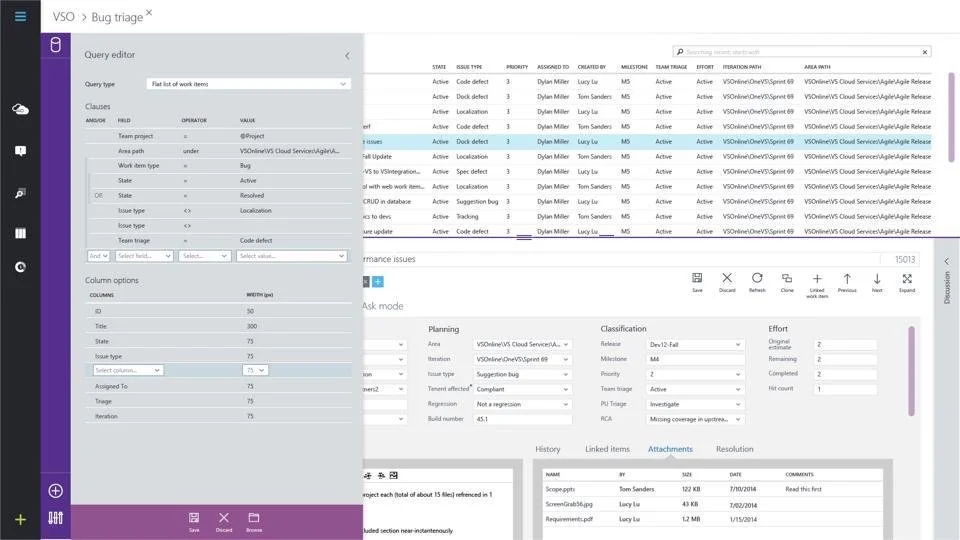
Task: Open the Select column dropdown
Action: click(x=128, y=370)
